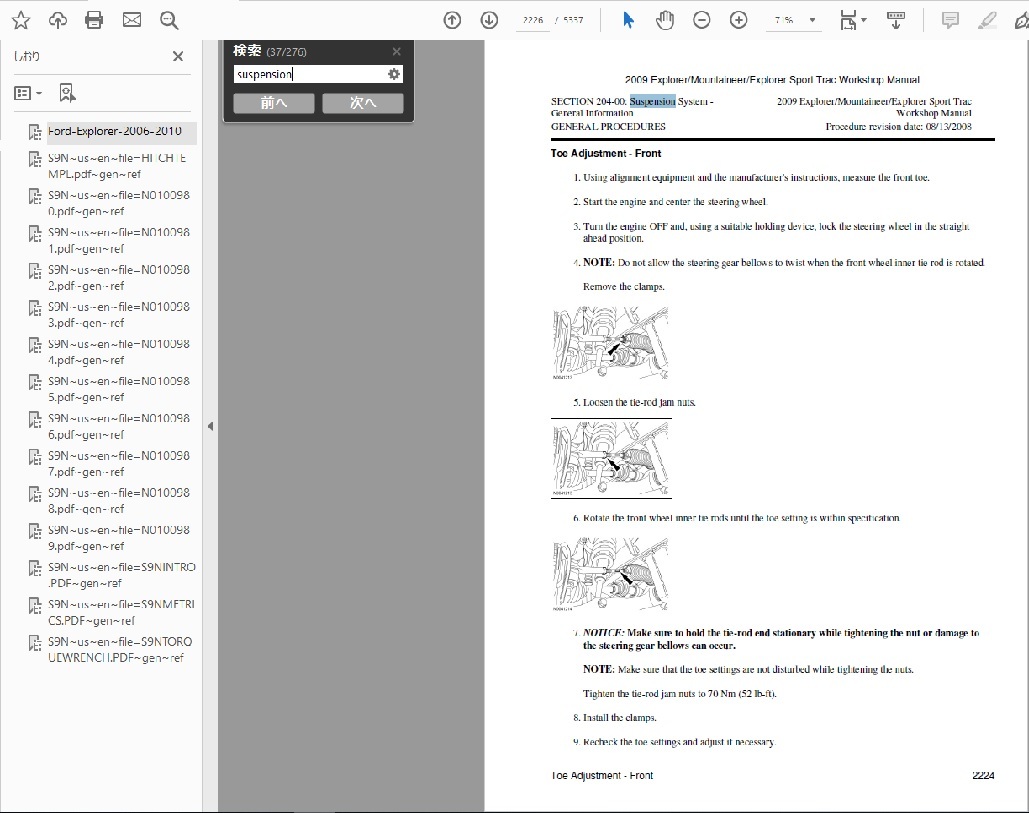Click the loosen tie-rod jam nuts illustration
Viewport: 1029px width, 813px height.
610,459
